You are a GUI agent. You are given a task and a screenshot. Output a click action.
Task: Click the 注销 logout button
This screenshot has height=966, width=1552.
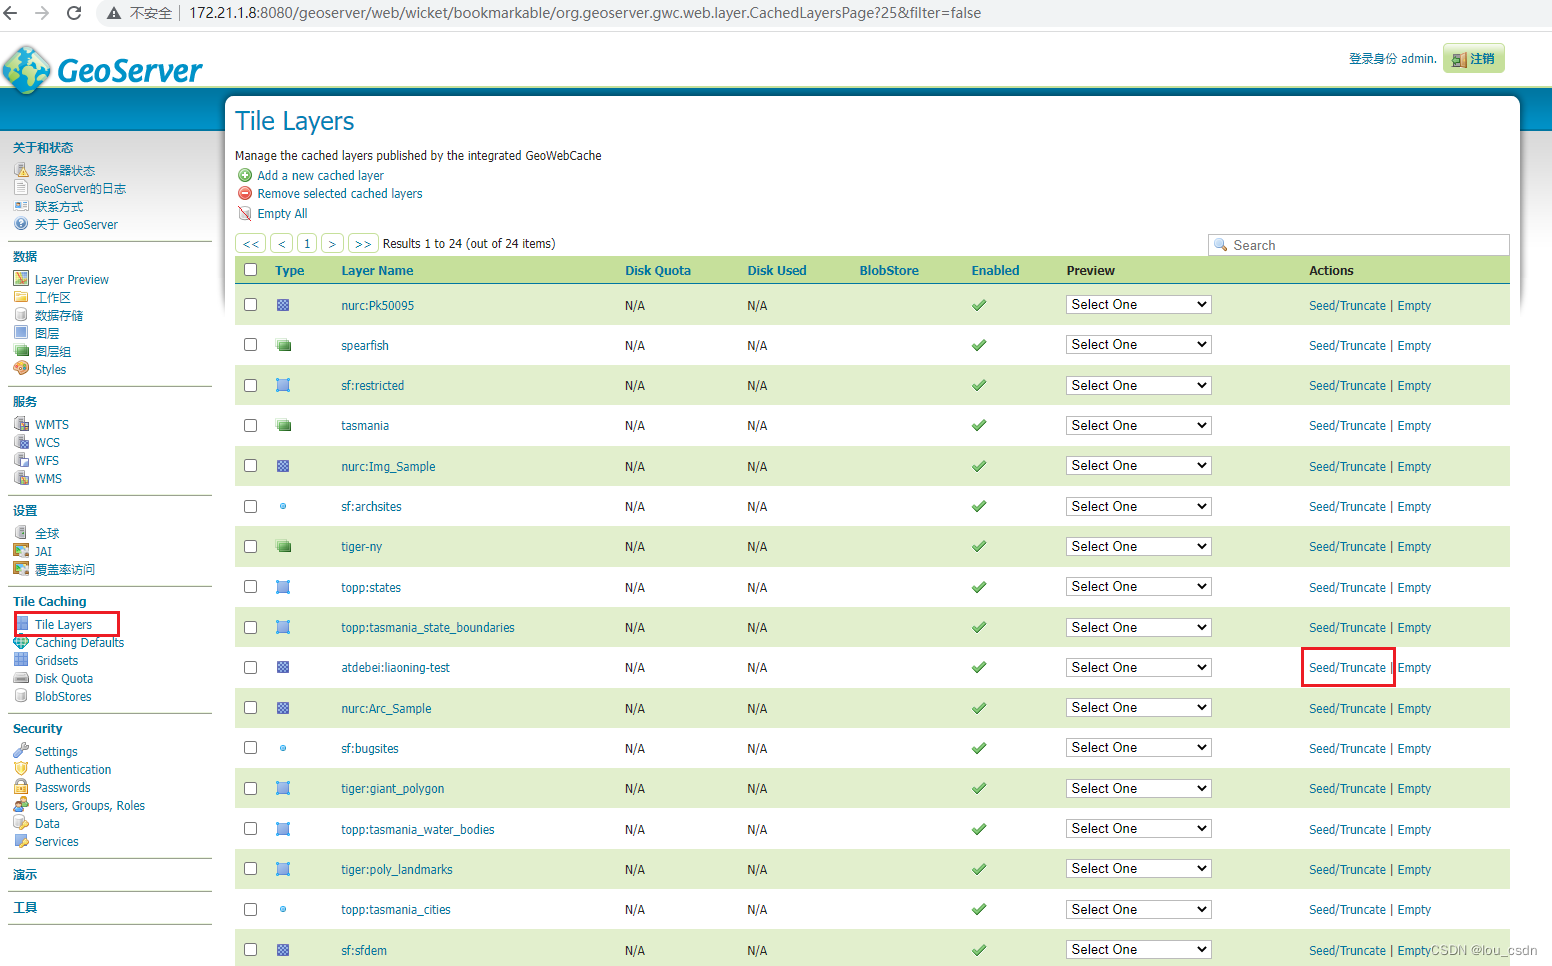(x=1474, y=59)
